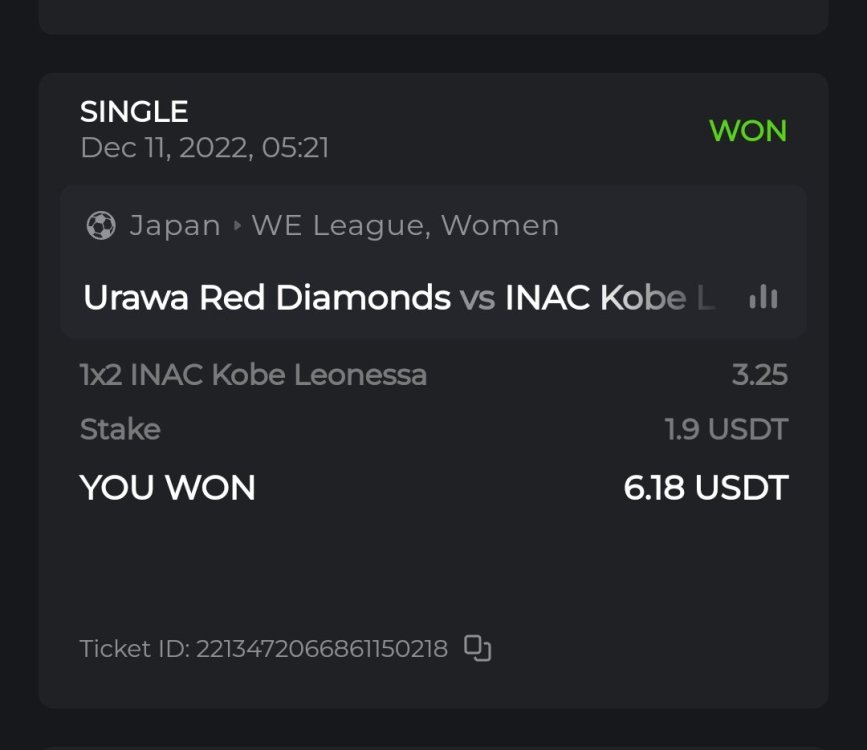
Task: Select the Ticket ID number text
Action: (321, 649)
